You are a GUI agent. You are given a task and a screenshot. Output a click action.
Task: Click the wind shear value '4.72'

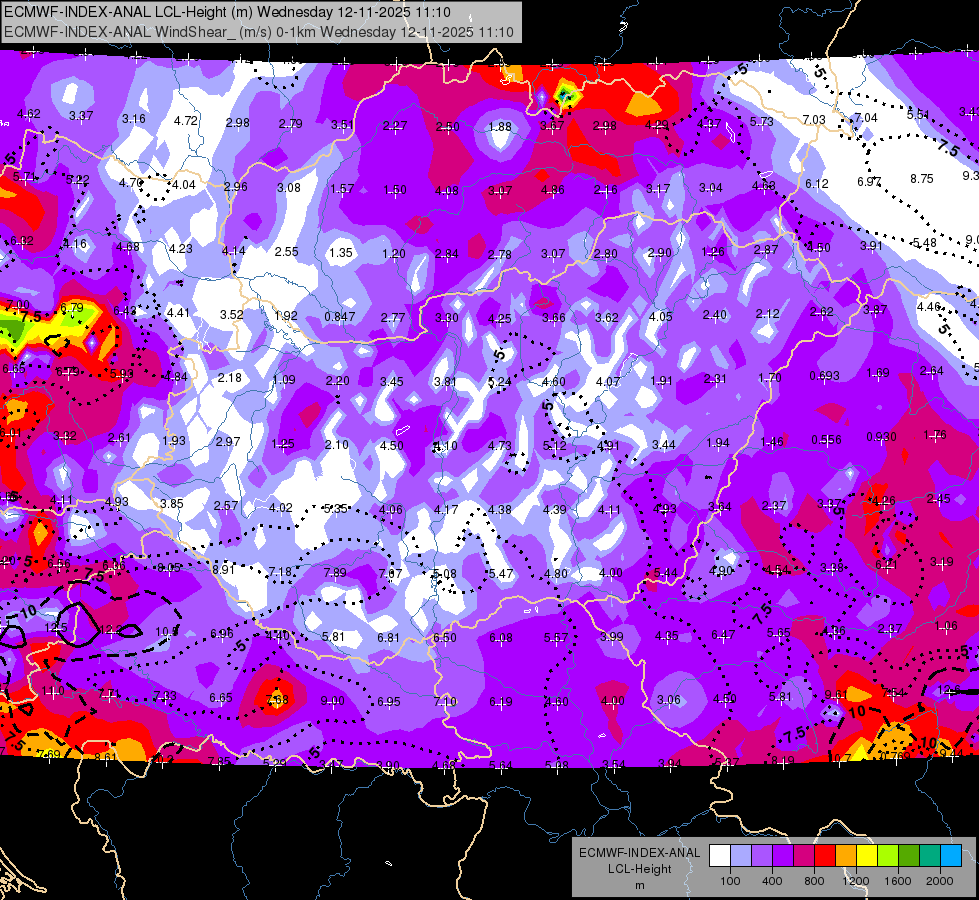(x=185, y=120)
